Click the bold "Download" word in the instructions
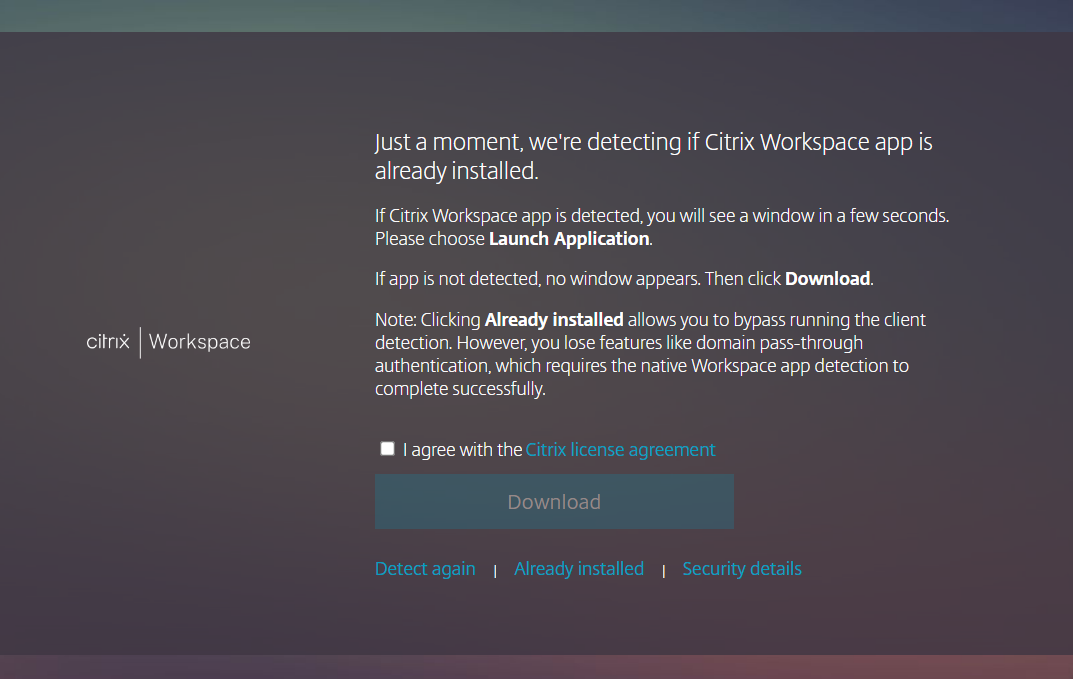Image resolution: width=1073 pixels, height=679 pixels. (x=828, y=279)
